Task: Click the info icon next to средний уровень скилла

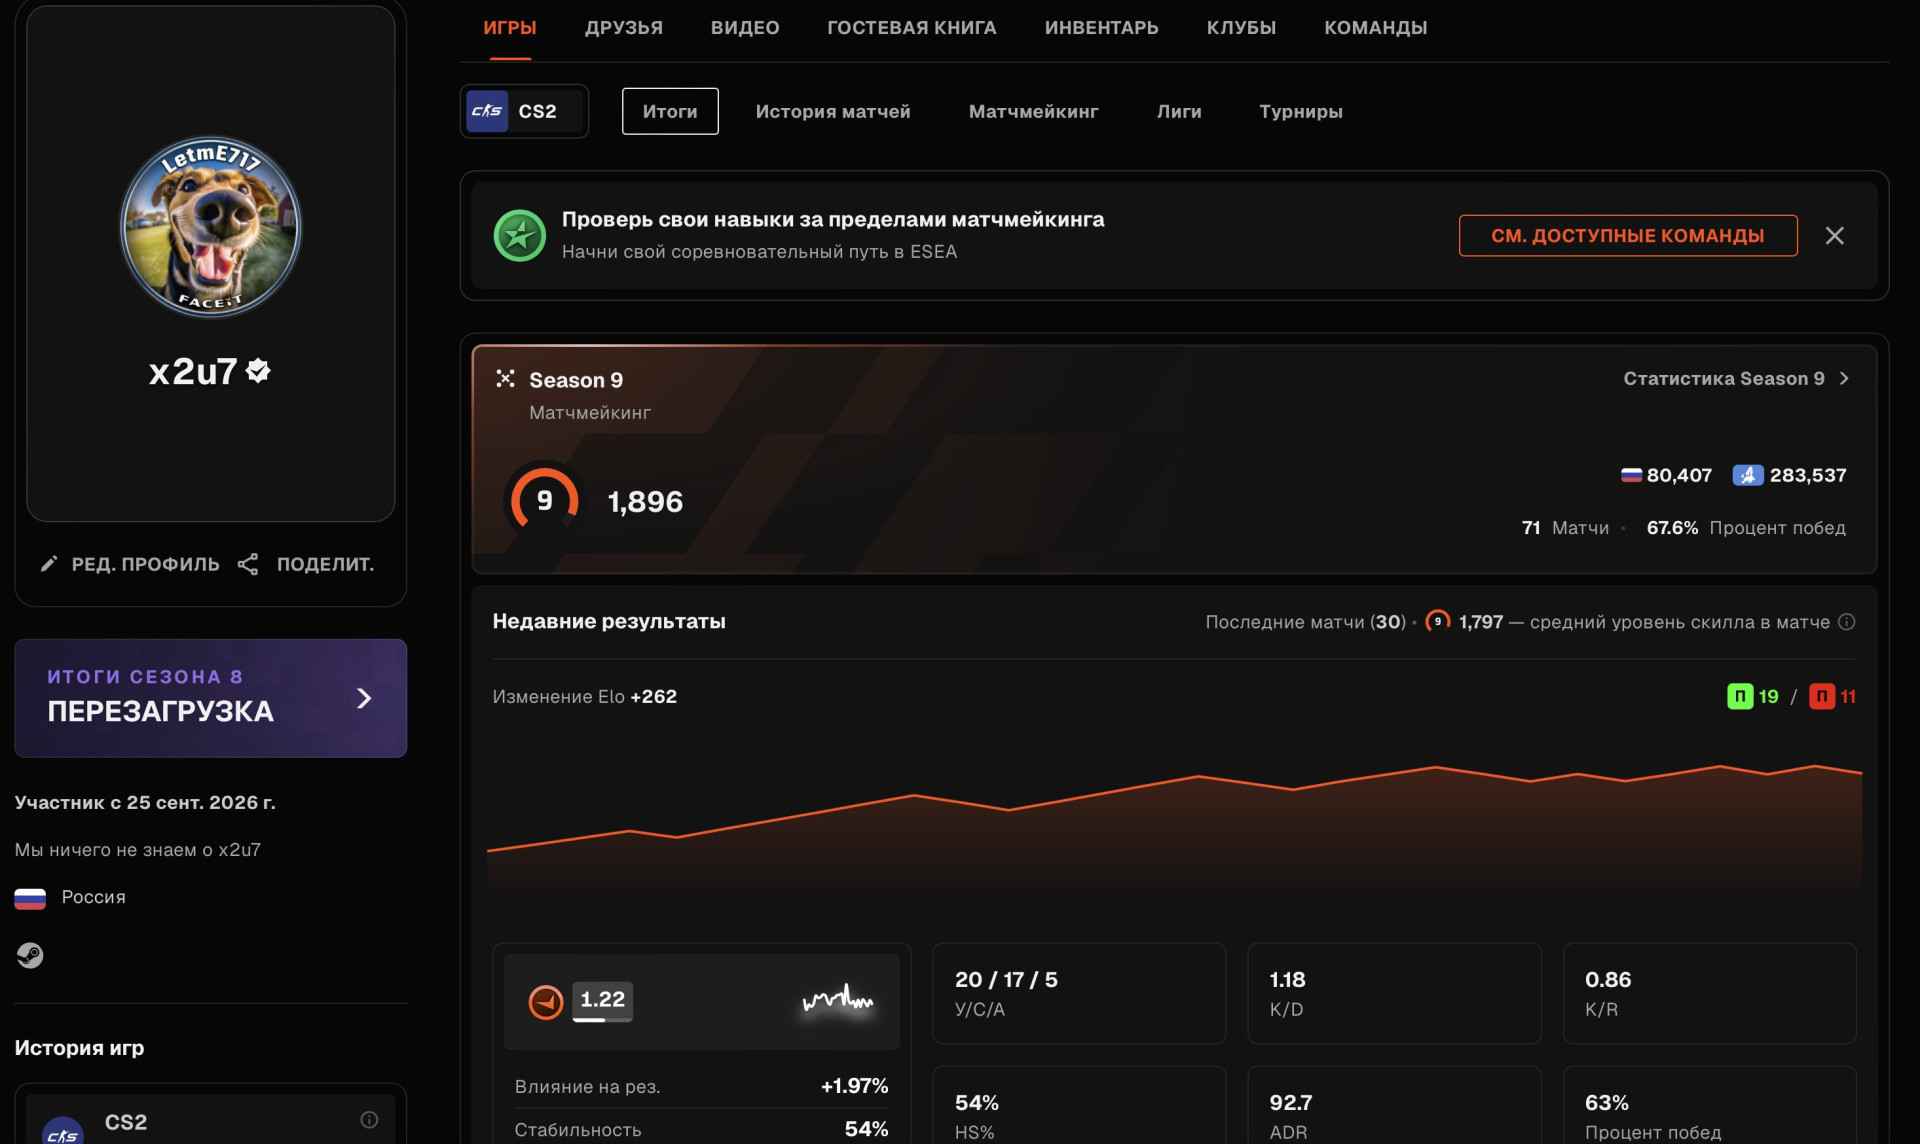Action: tap(1846, 621)
